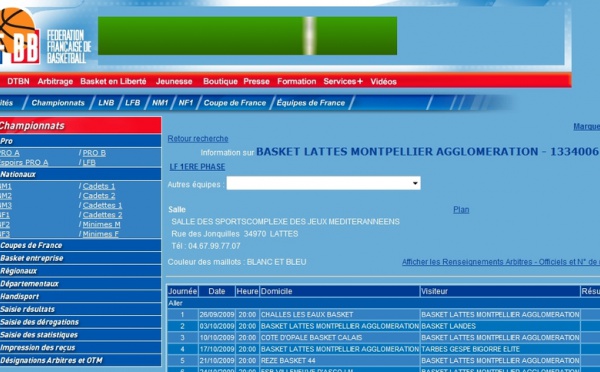Show Renseignements Arbitres - Officiels link
This screenshot has height=372, width=600.
click(501, 262)
